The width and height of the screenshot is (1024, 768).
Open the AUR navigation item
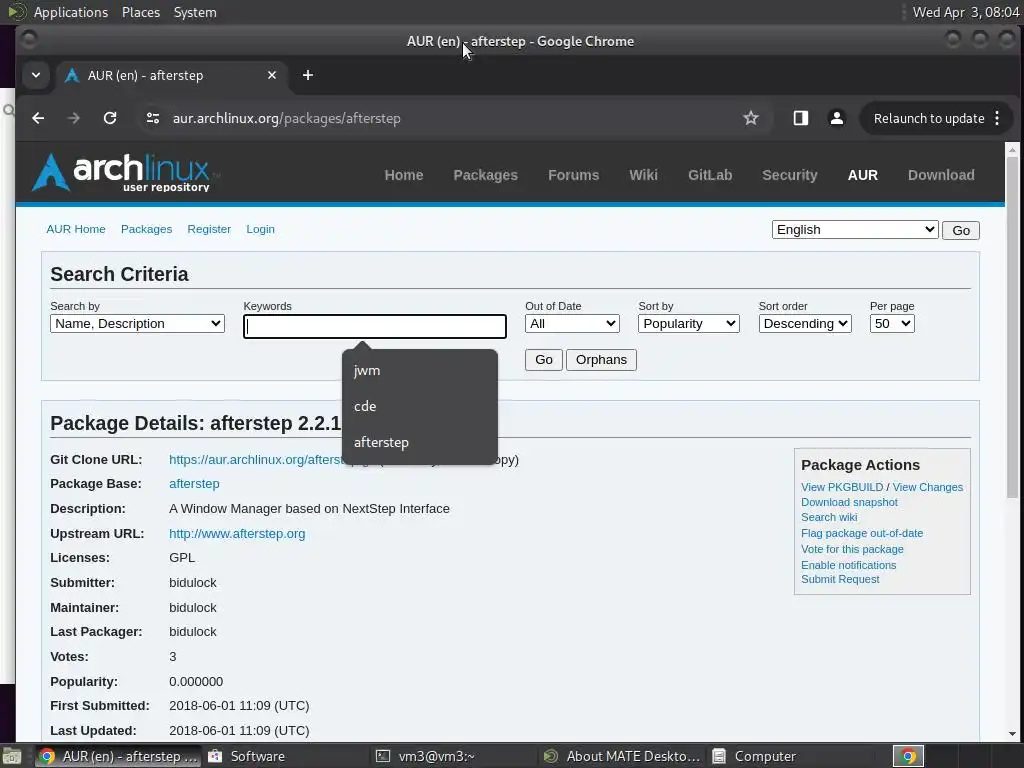(x=863, y=175)
